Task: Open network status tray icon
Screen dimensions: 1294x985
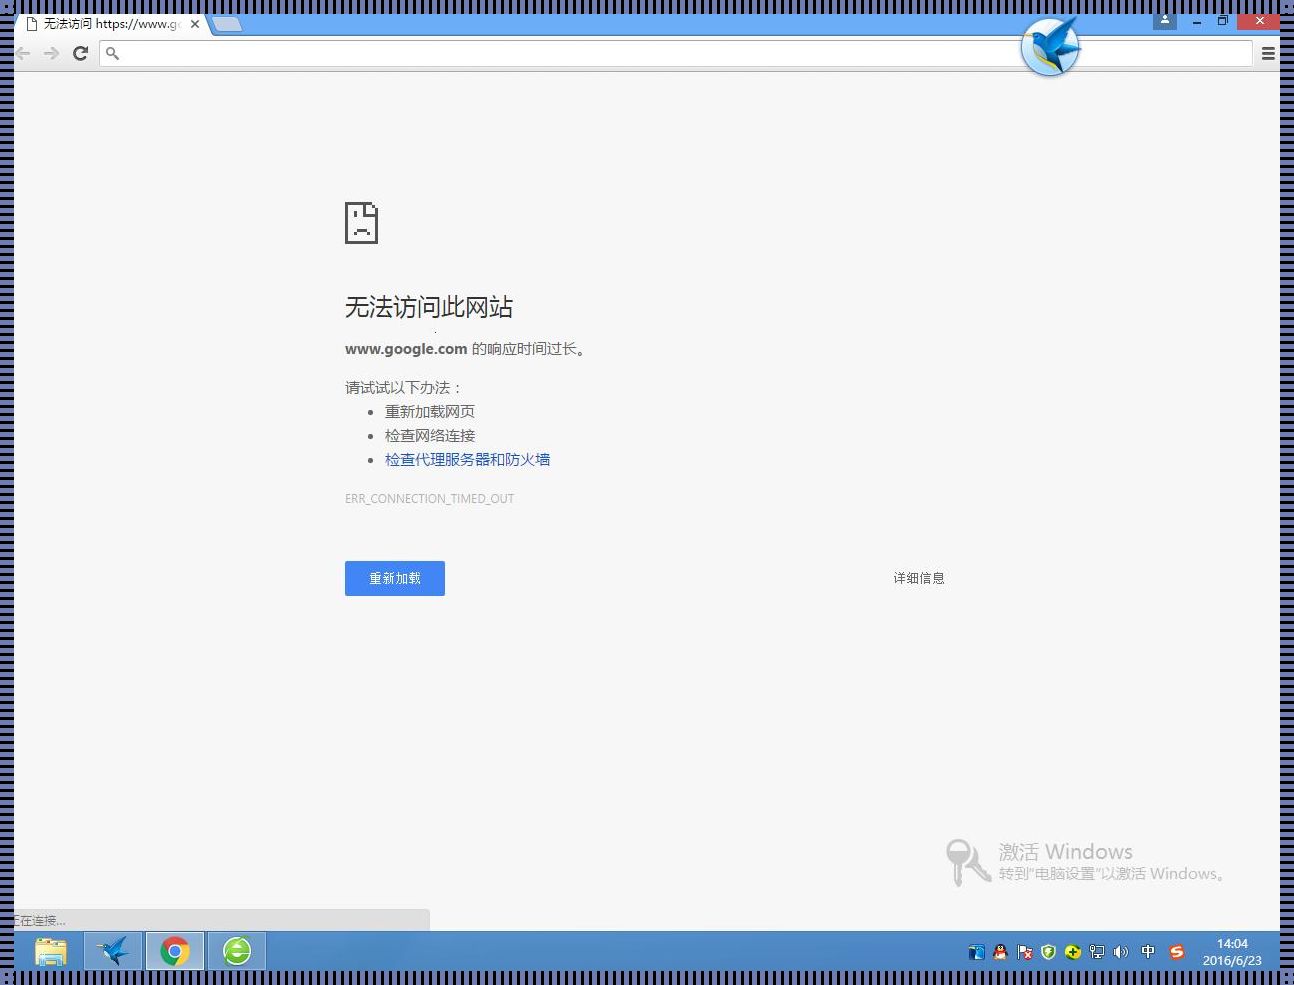Action: click(x=1097, y=952)
